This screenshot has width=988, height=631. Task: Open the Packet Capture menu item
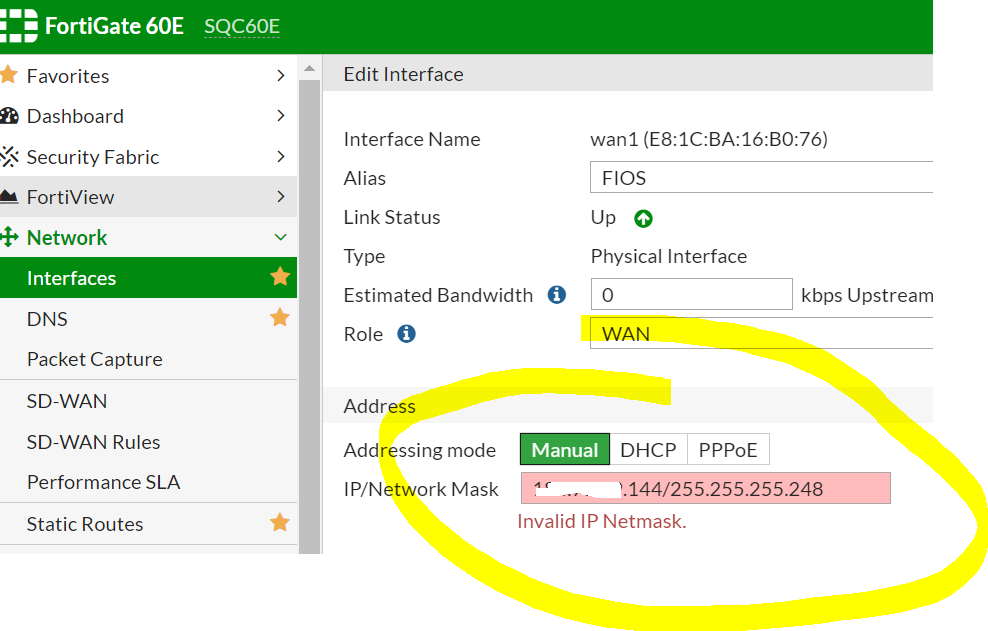(x=94, y=359)
